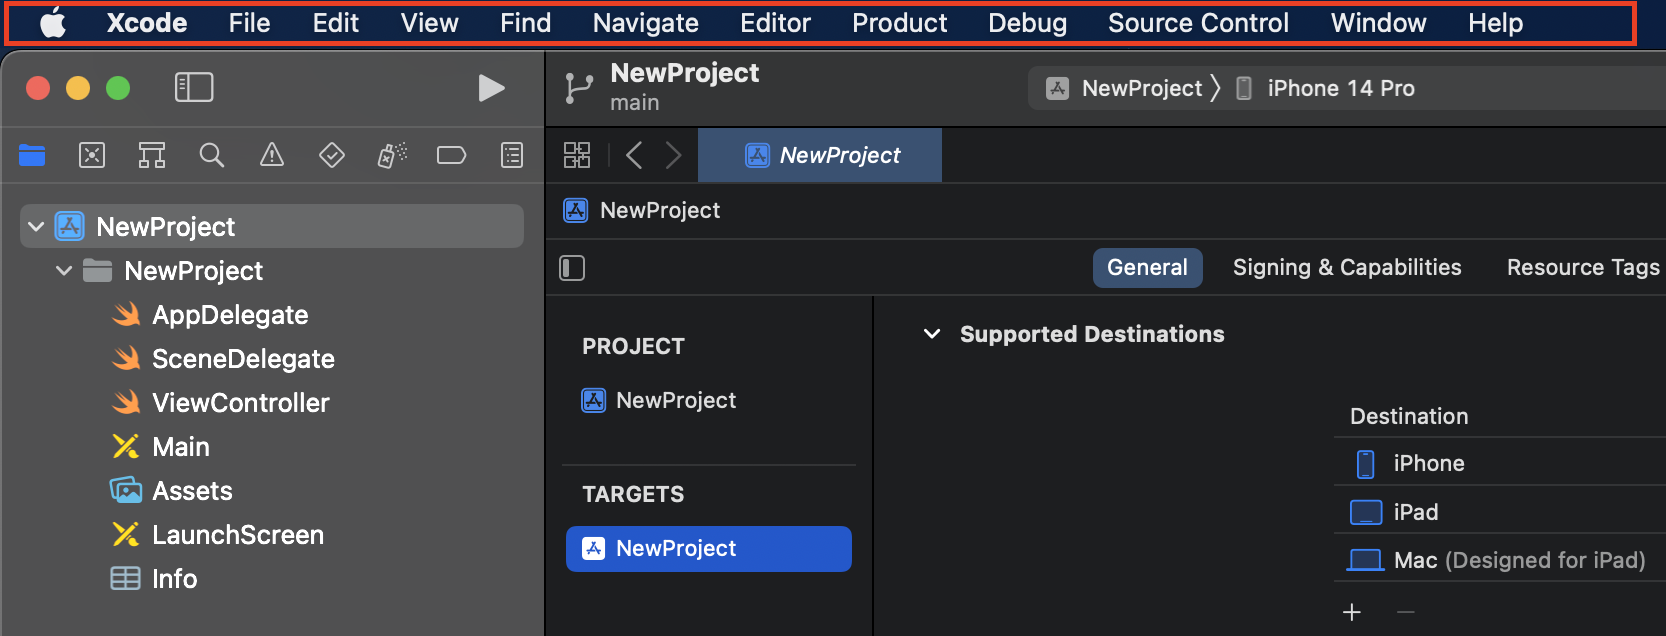The height and width of the screenshot is (636, 1666).
Task: Show the Symbol navigator
Action: [x=152, y=155]
